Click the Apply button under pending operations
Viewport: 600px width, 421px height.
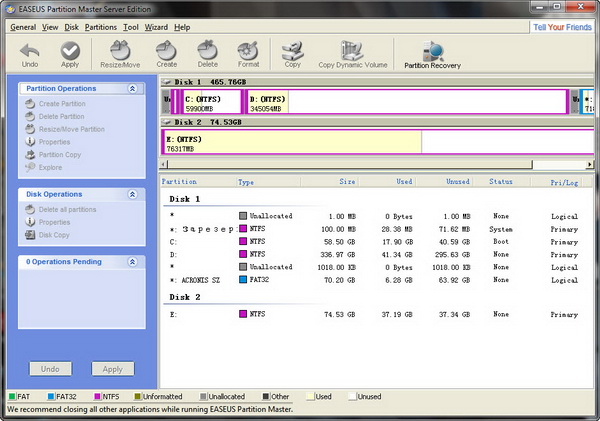coord(113,369)
